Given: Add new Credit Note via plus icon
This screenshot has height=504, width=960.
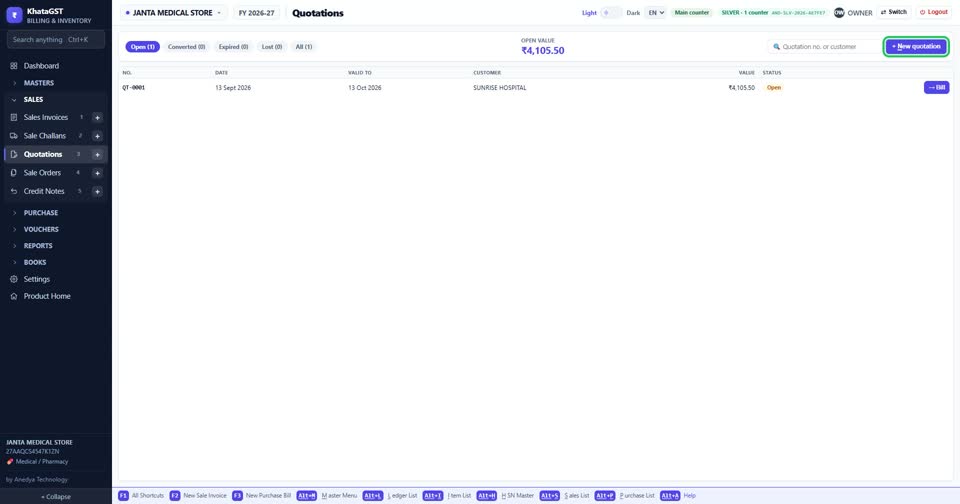Looking at the screenshot, I should pos(97,192).
